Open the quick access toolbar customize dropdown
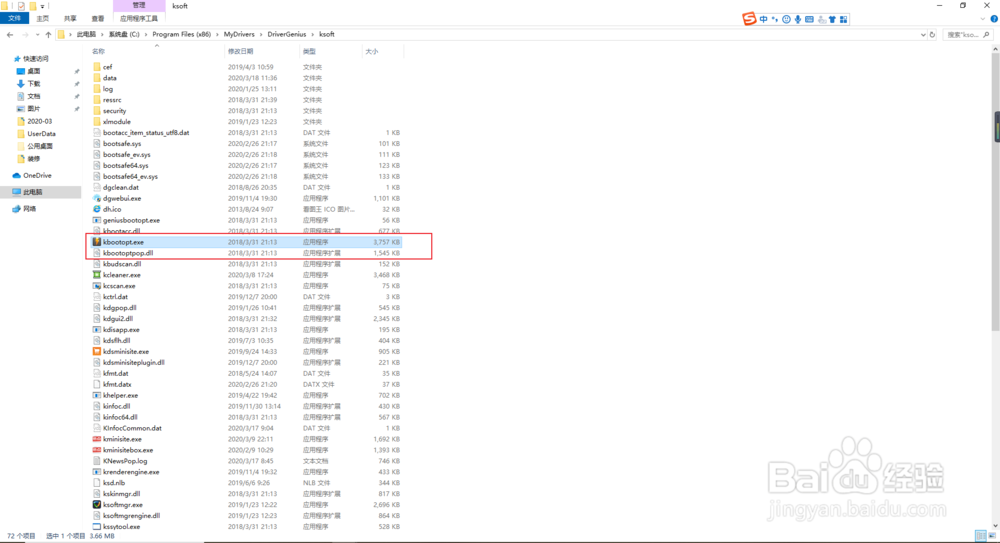This screenshot has width=1000, height=543. [43, 6]
